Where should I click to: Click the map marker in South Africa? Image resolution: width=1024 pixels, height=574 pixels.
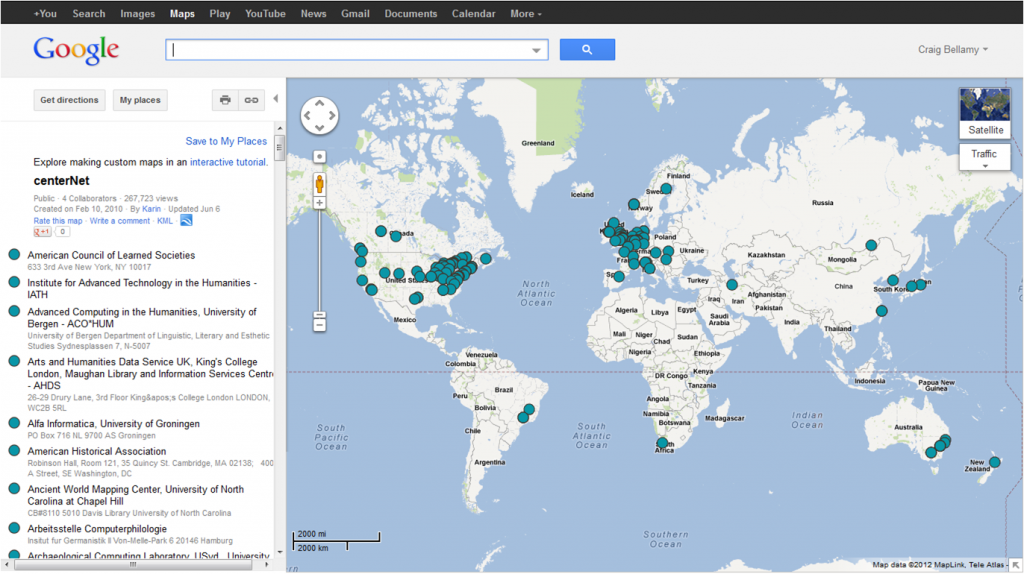pos(662,443)
